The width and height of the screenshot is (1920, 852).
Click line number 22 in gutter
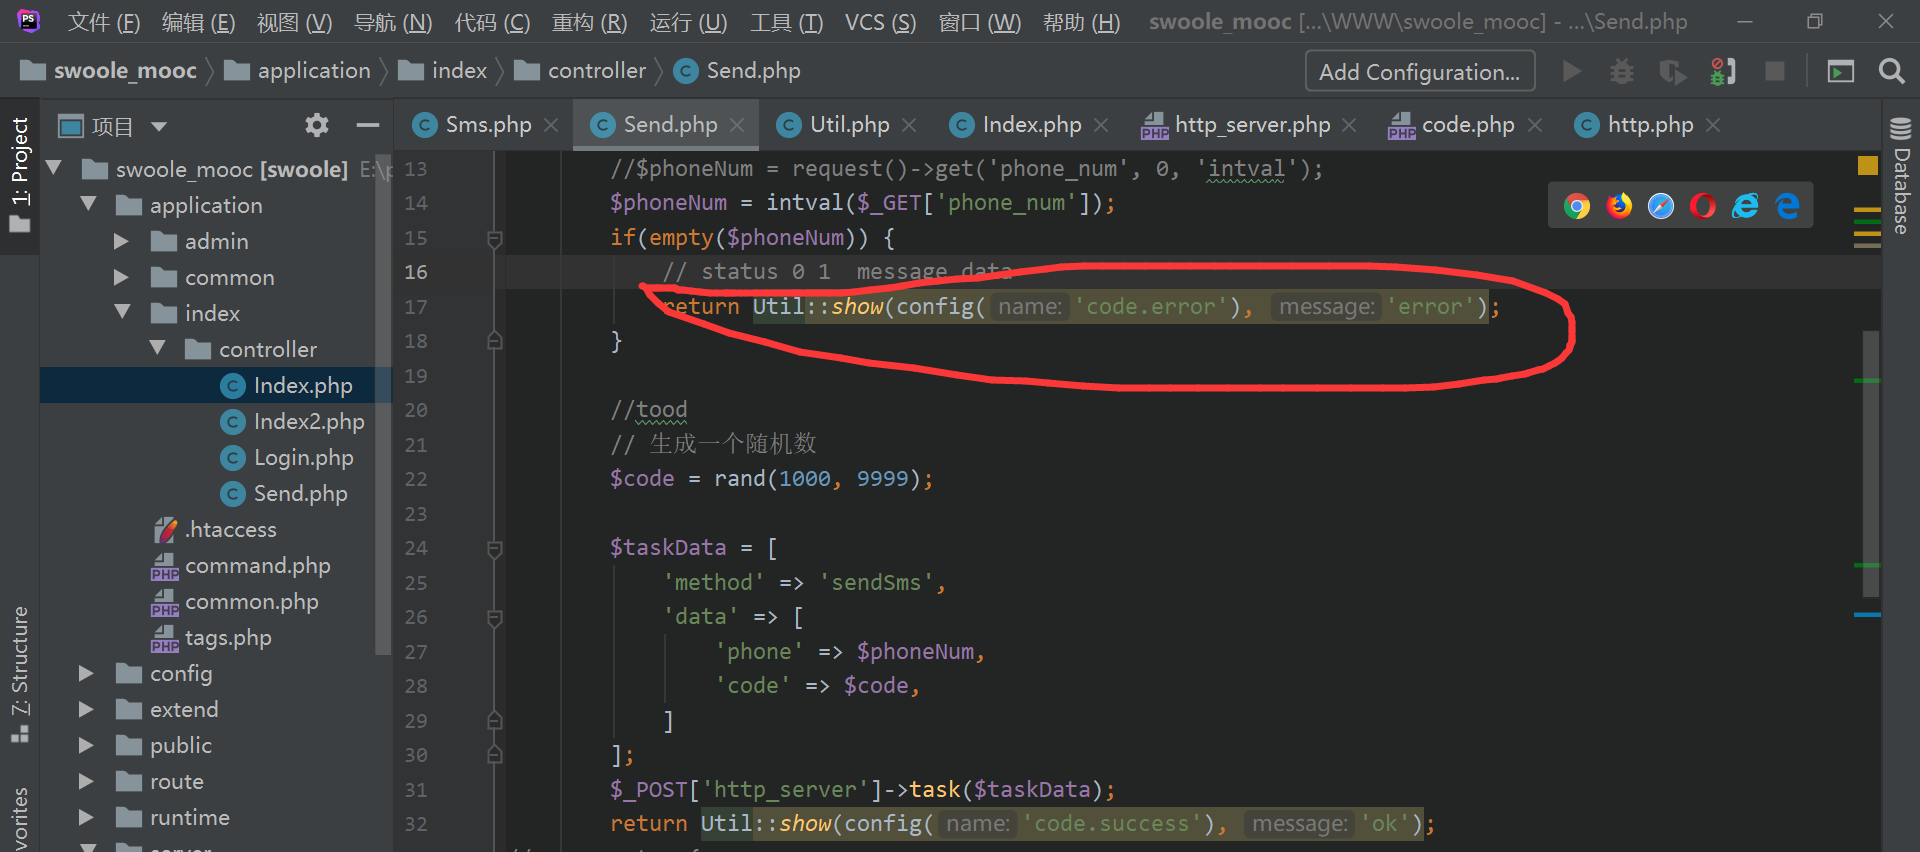point(416,479)
